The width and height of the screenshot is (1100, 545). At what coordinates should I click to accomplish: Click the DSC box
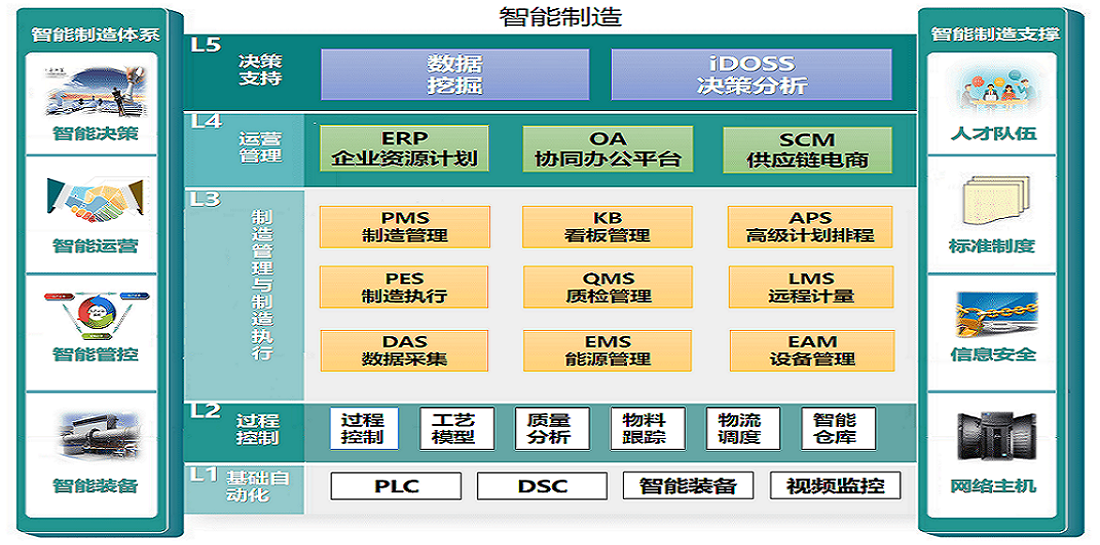tap(542, 485)
